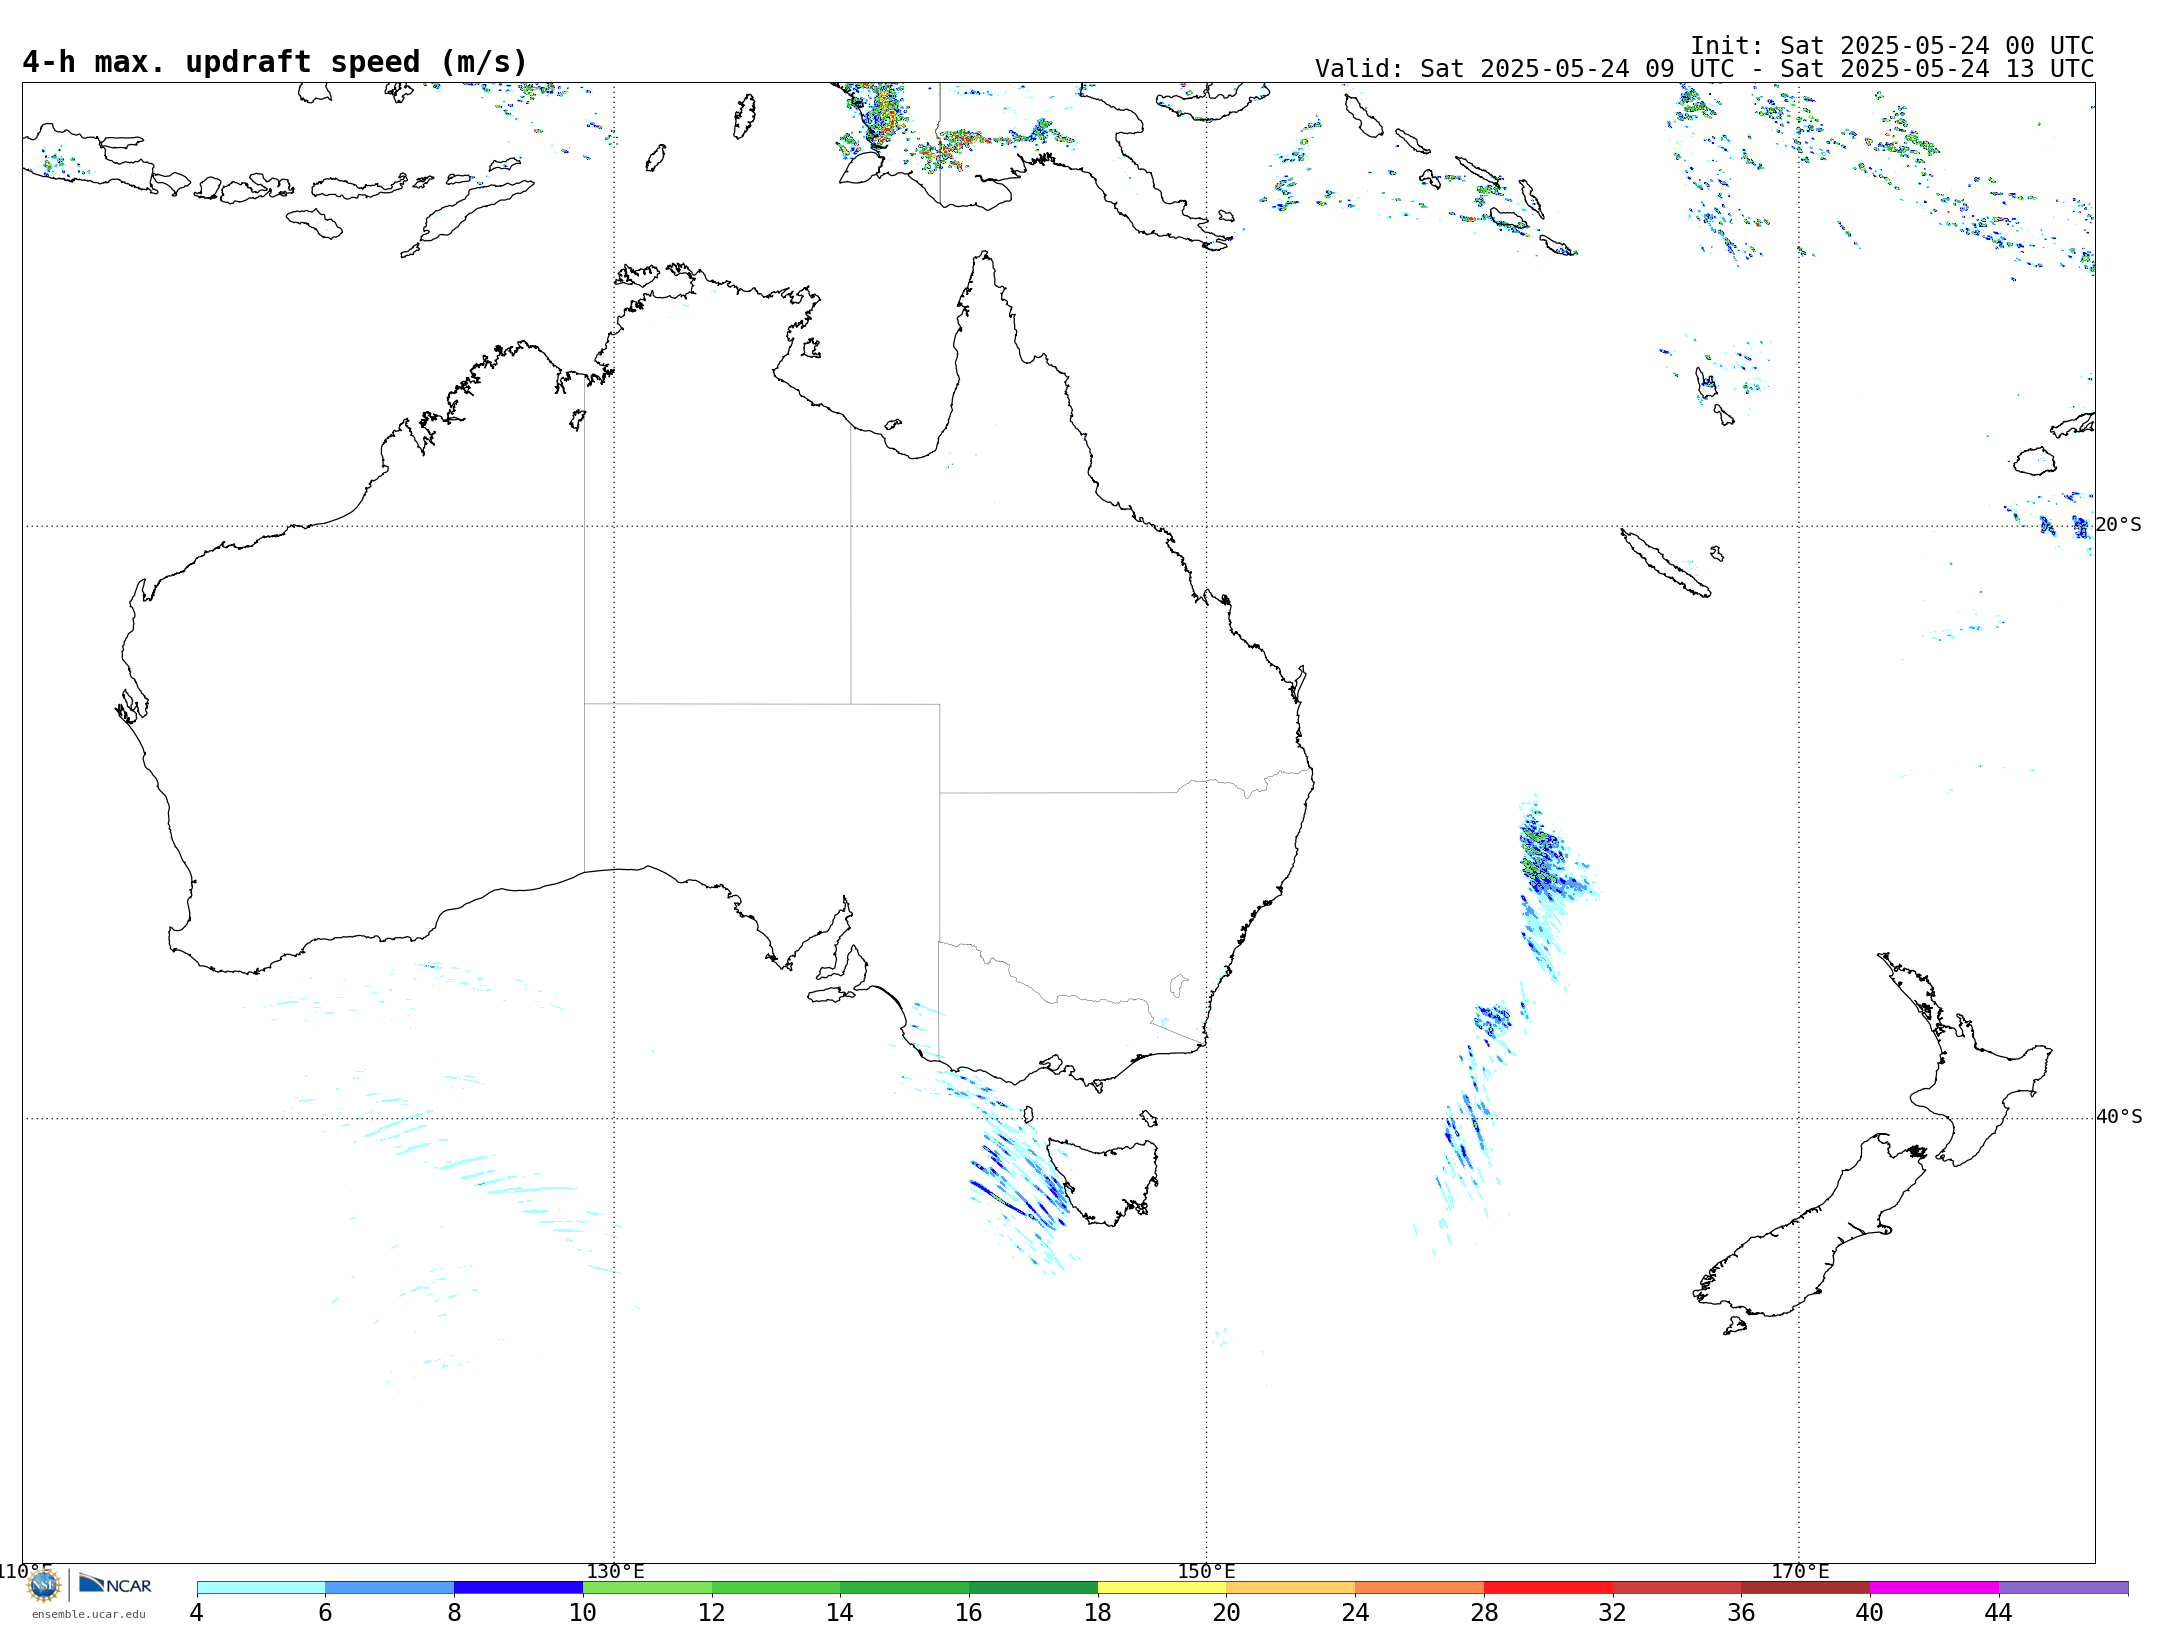Choose the light orange 20–24 m/s swatch
This screenshot has height=1626, width=2160.
(x=1291, y=1588)
